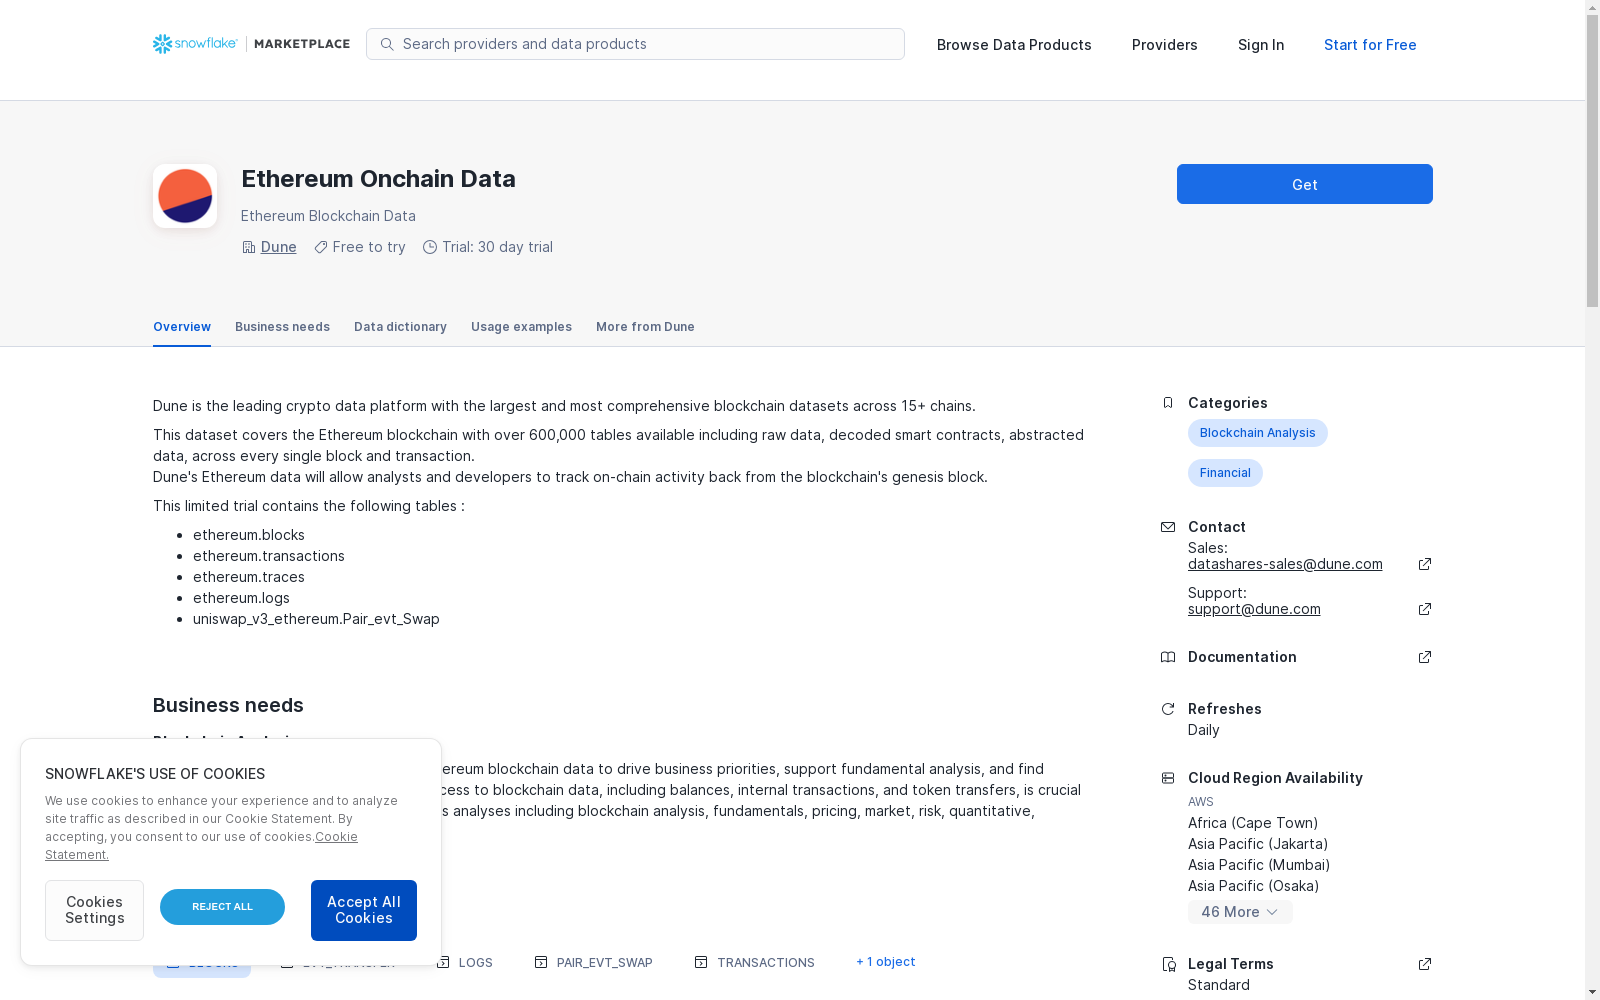Viewport: 1600px width, 1000px height.
Task: Click 'Asia Pacific (Jakarta)' region text
Action: pos(1258,844)
